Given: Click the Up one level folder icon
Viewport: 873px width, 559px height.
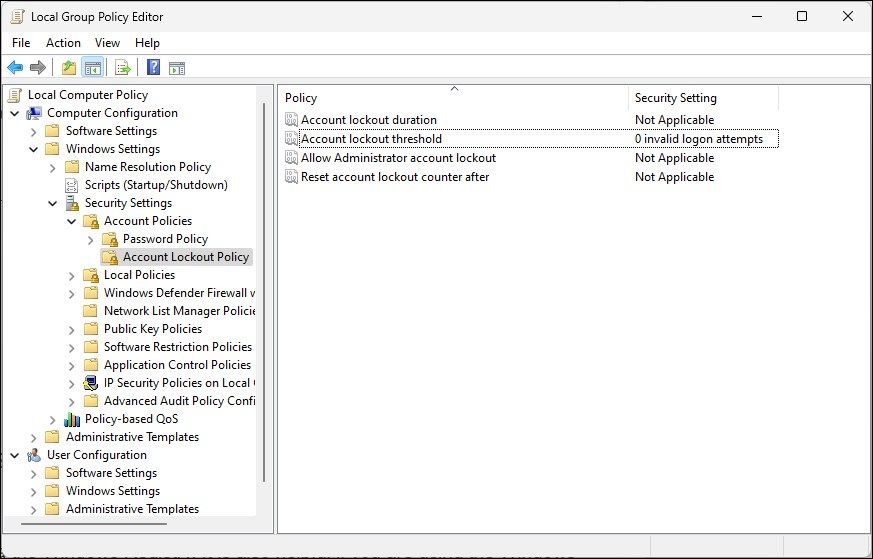Looking at the screenshot, I should coord(68,68).
